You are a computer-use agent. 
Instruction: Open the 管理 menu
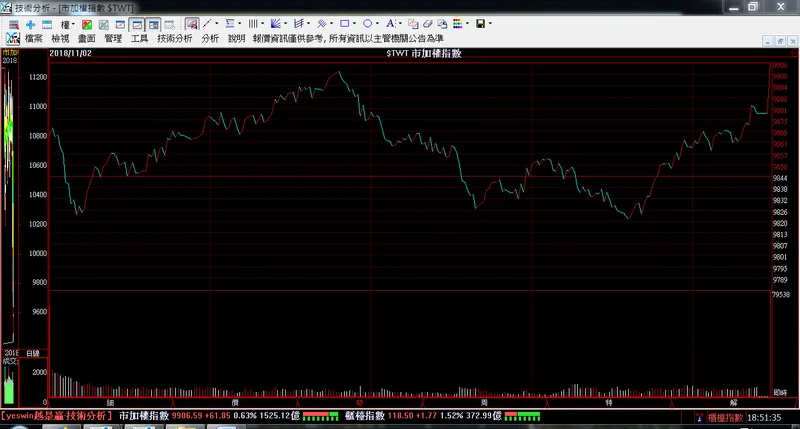[x=113, y=39]
